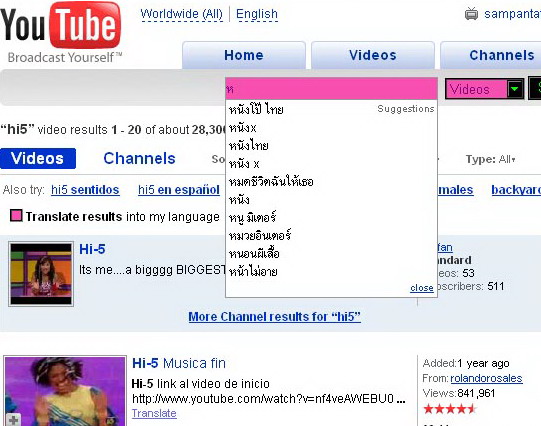Click the green dropdown arrow beside Videos
This screenshot has width=541, height=426.
514,89
